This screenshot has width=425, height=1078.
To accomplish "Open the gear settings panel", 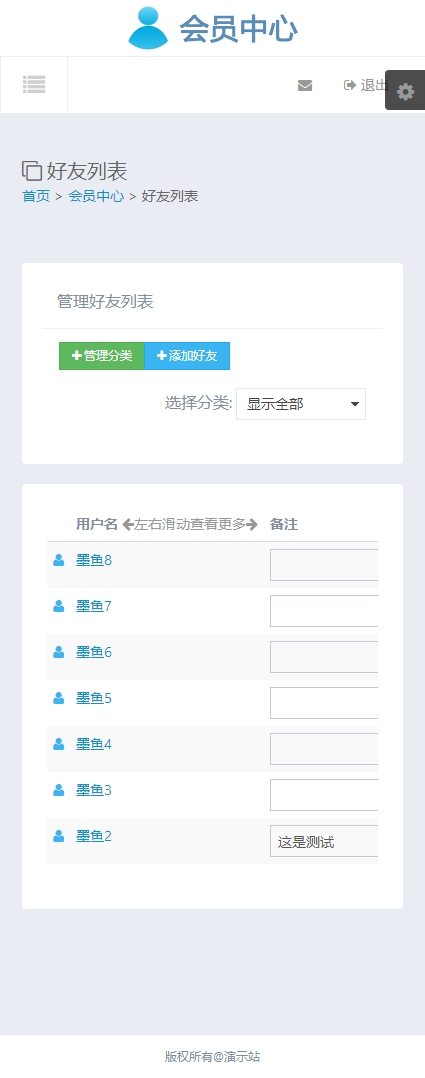I will [x=406, y=91].
